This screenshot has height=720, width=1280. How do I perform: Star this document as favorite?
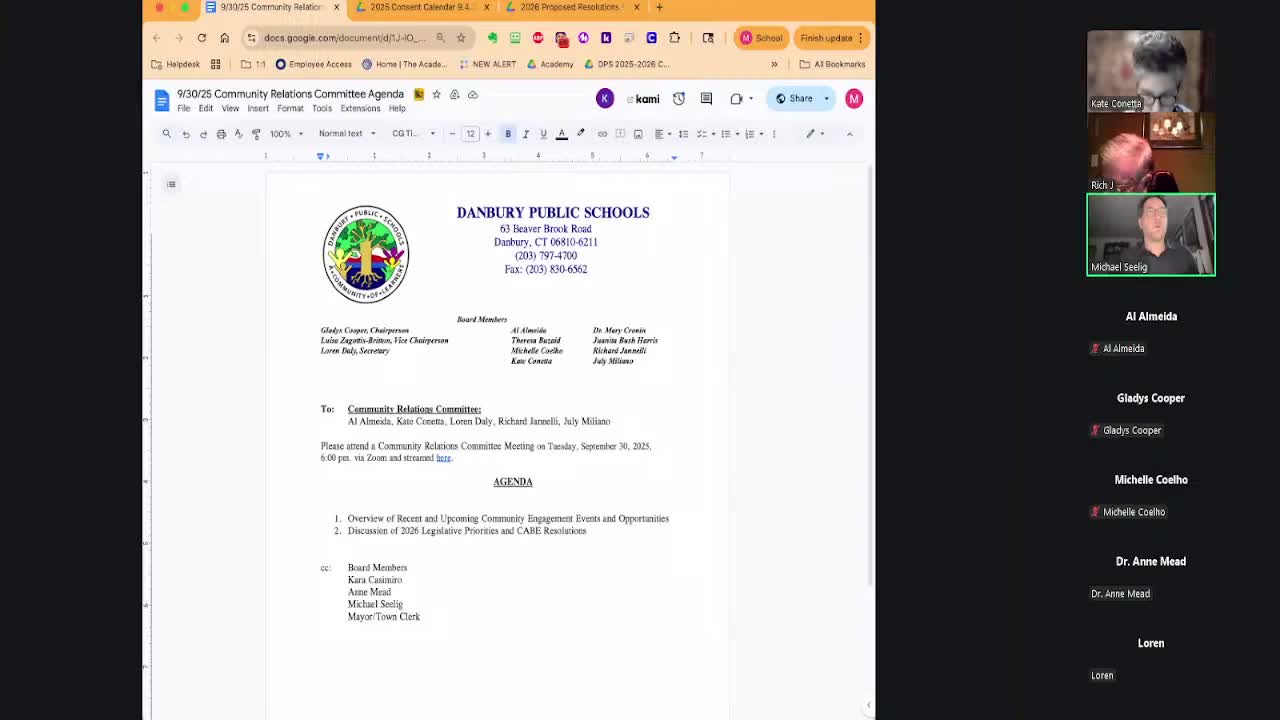click(x=436, y=94)
